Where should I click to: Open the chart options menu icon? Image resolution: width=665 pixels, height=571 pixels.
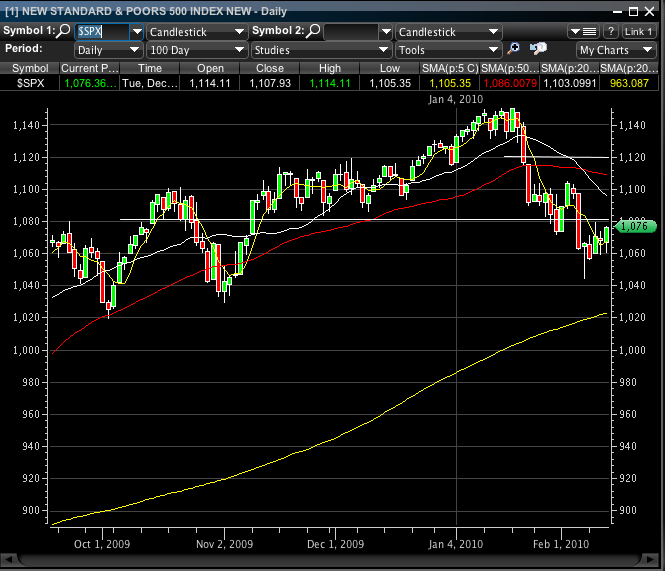point(583,32)
